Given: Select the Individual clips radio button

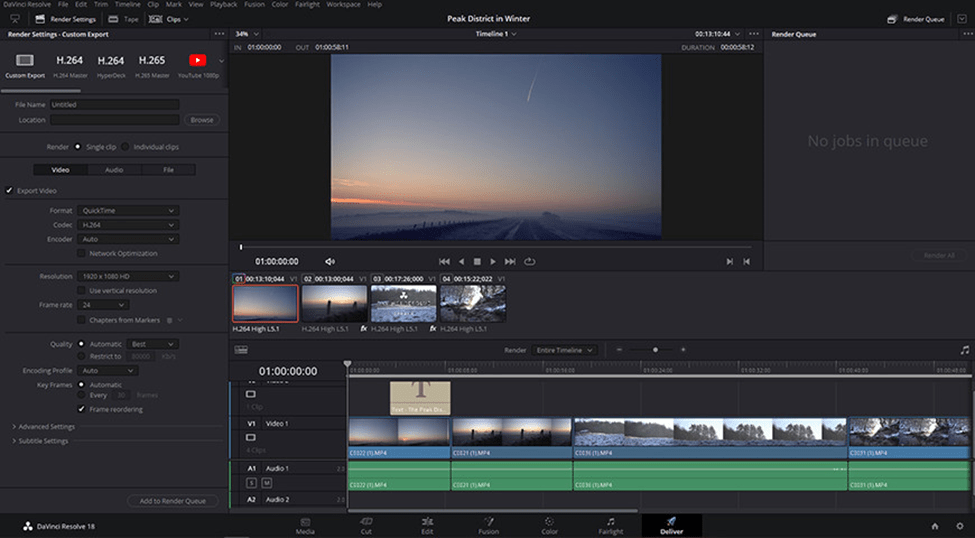Looking at the screenshot, I should [x=125, y=147].
